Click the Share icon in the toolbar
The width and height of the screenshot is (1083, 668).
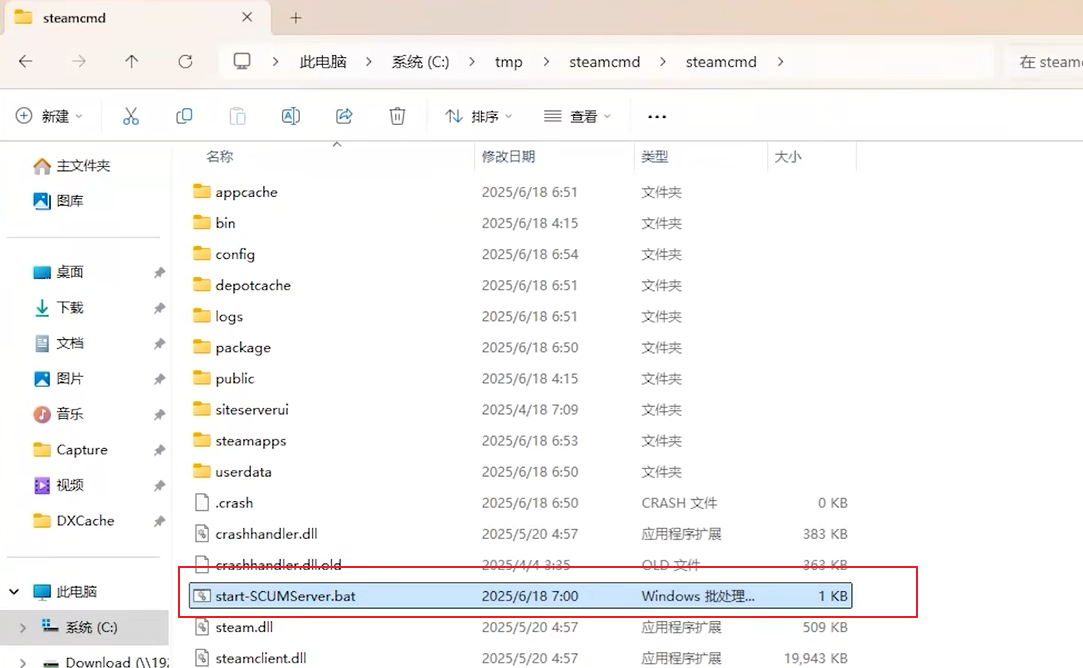(x=344, y=116)
